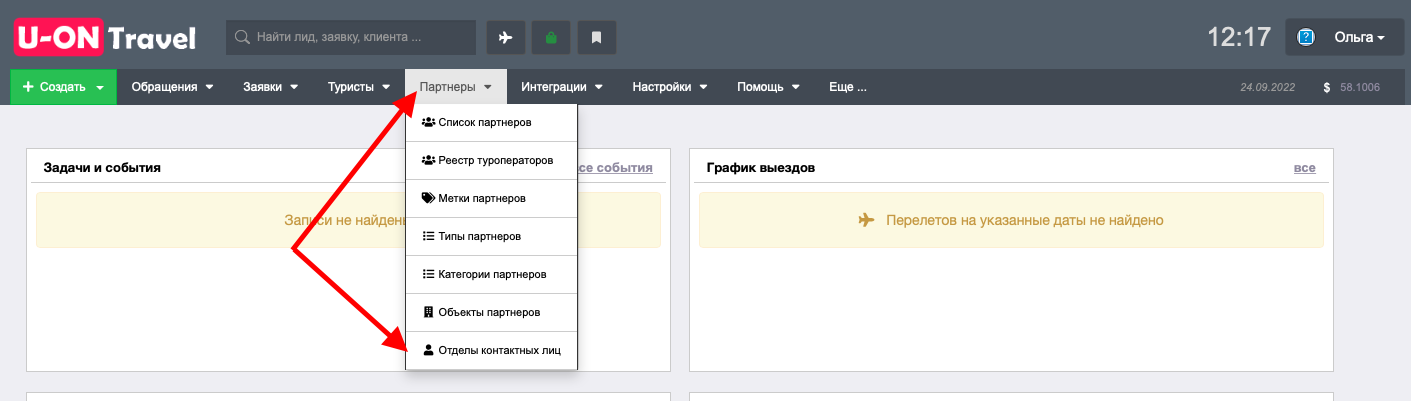Click the График выездов panel heading

[760, 167]
